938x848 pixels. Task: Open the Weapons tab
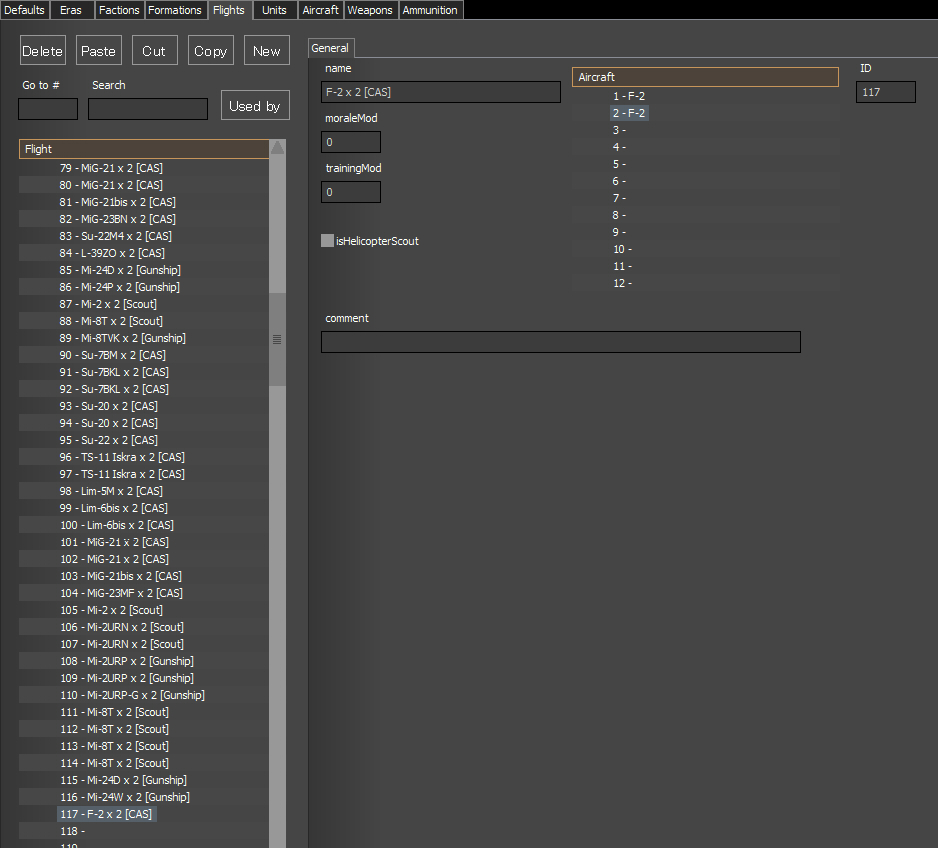click(370, 10)
